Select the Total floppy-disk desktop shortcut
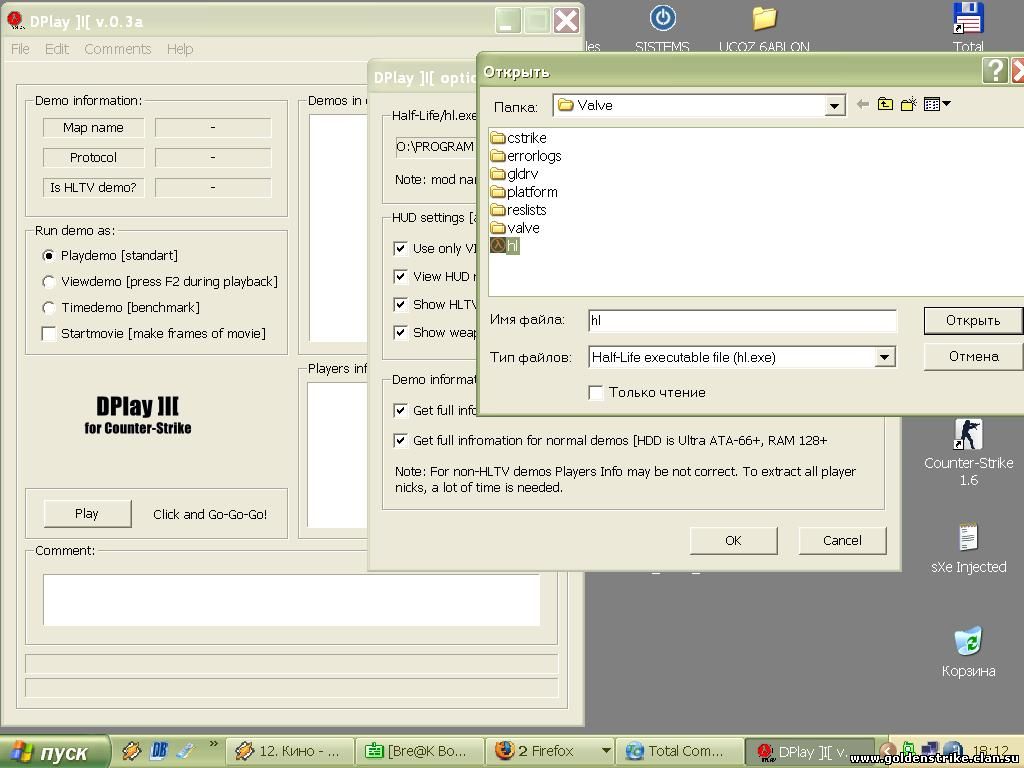 [968, 18]
